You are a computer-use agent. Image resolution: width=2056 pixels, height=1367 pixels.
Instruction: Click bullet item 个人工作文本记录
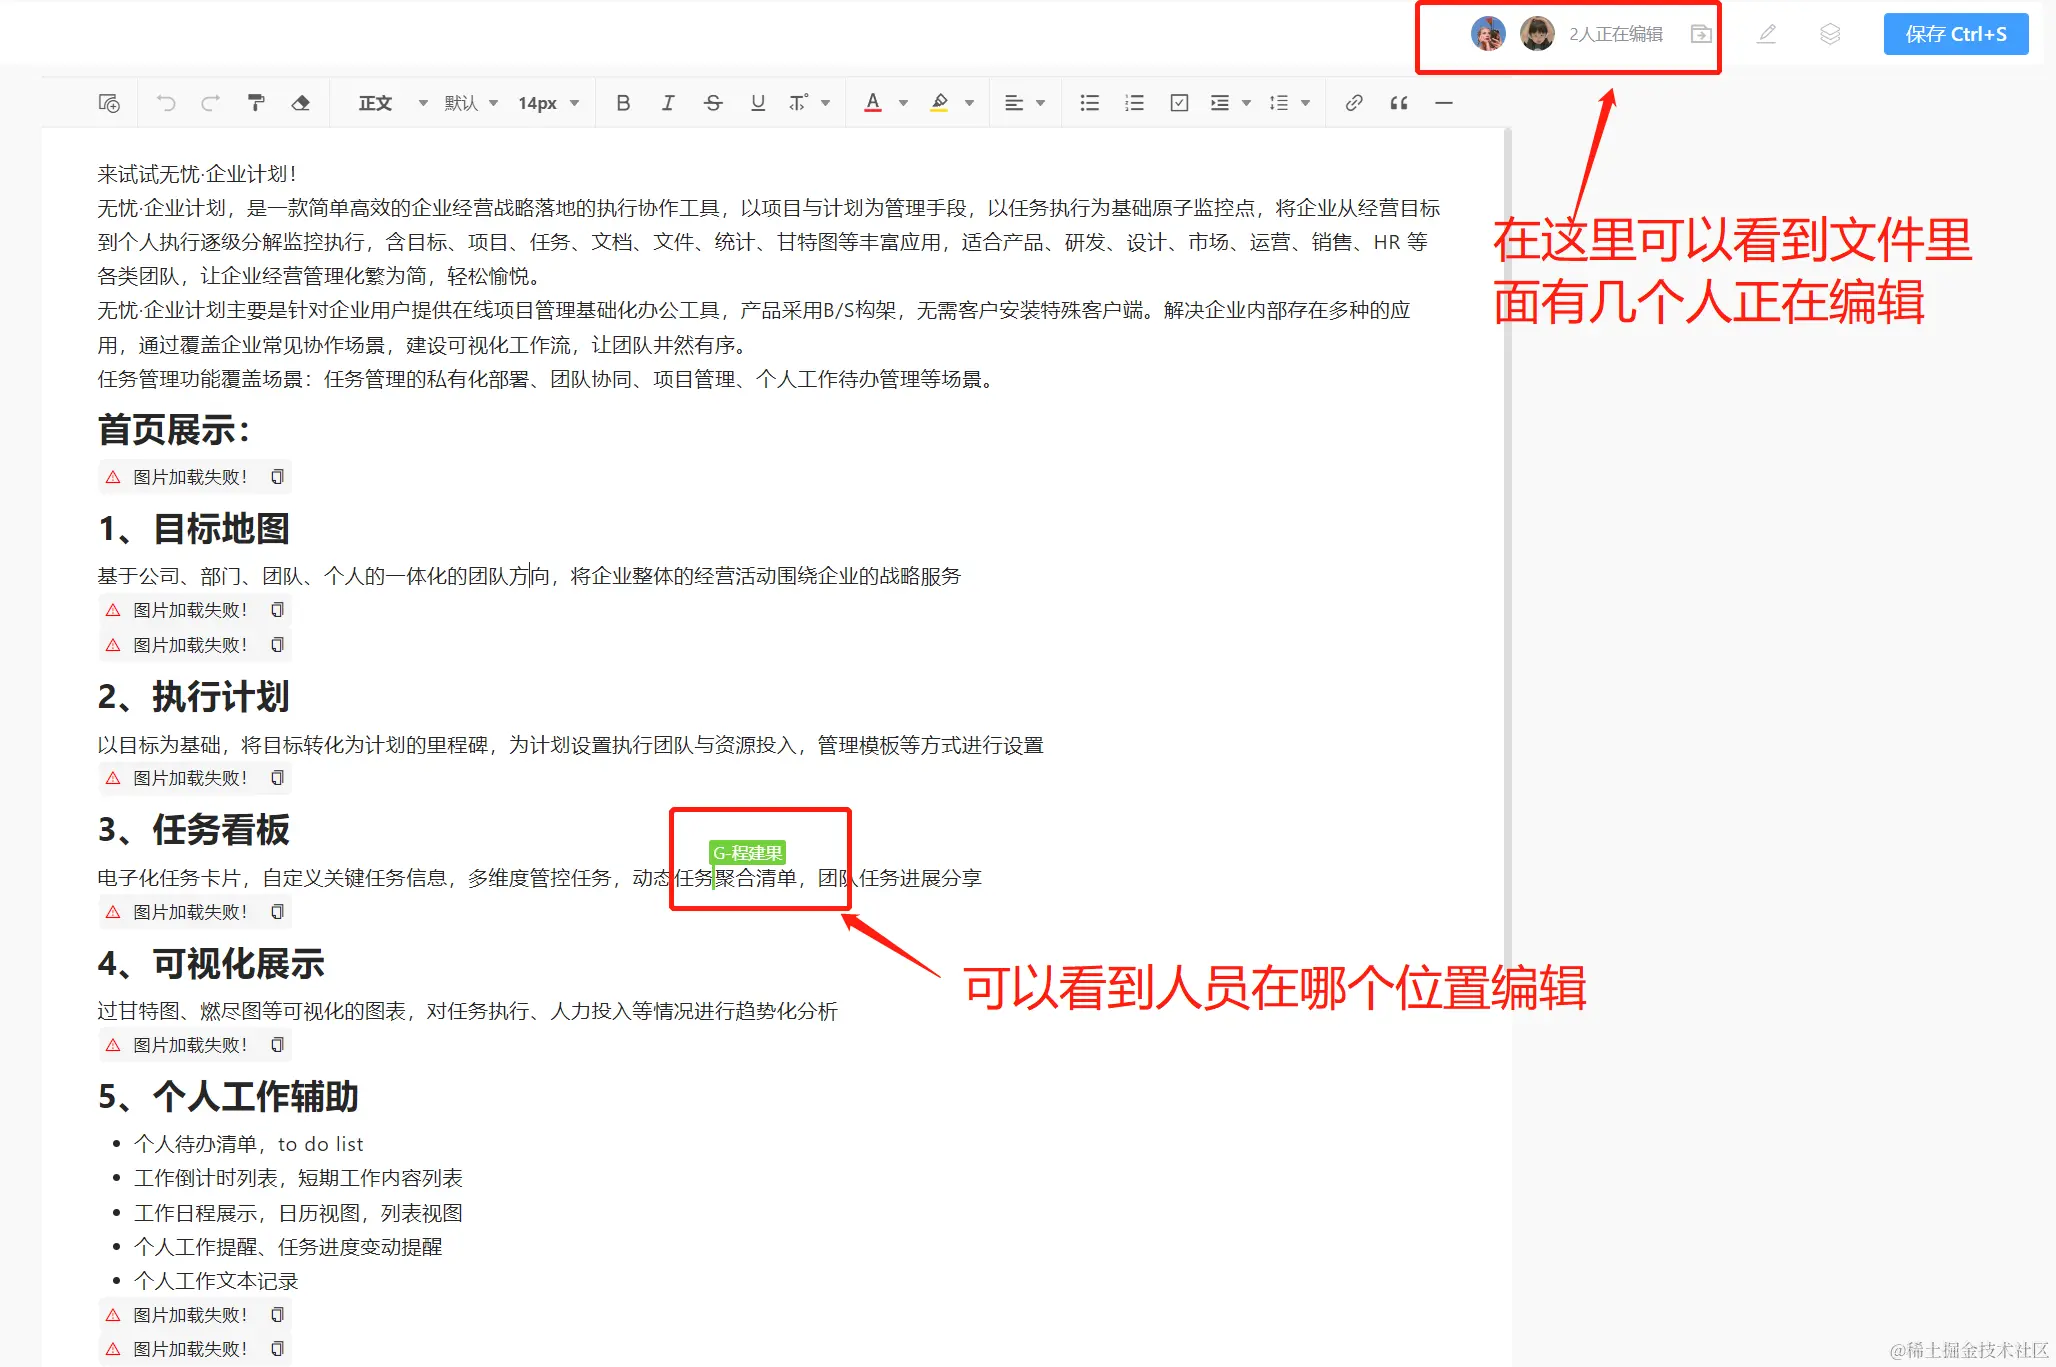click(x=216, y=1281)
